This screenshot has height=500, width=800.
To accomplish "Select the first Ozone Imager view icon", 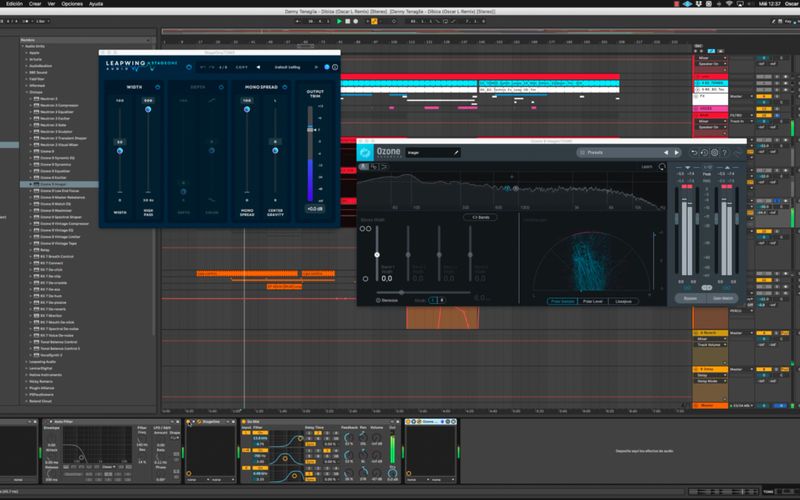I will tap(363, 167).
